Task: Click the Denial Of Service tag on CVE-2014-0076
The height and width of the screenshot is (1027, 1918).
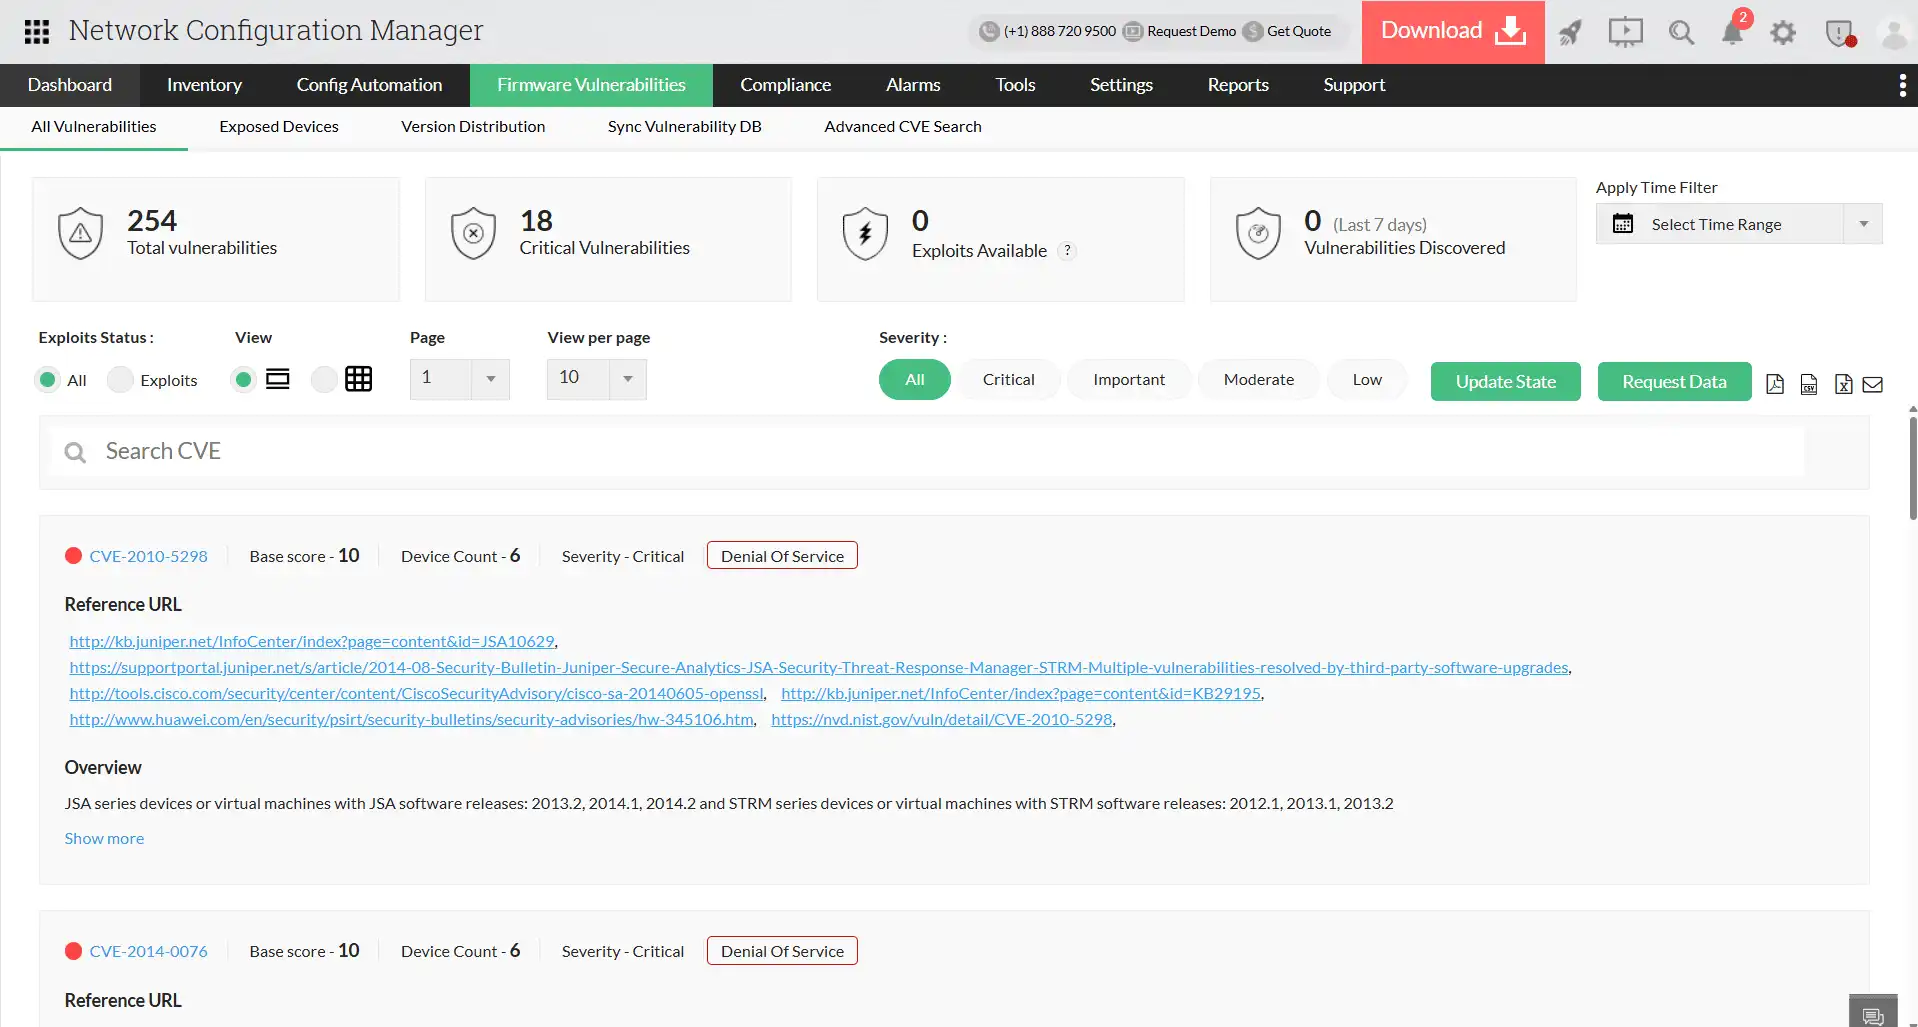Action: pyautogui.click(x=782, y=951)
